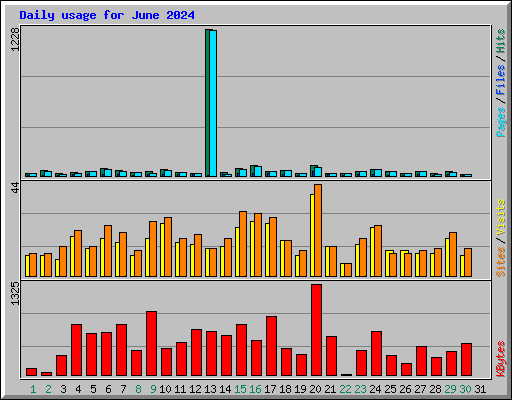
Task: Select day label 7 on the x-axis
Action: (123, 389)
